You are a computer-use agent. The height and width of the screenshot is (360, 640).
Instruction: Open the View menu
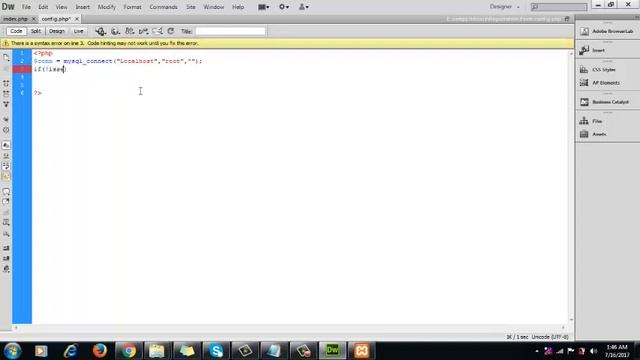pyautogui.click(x=61, y=7)
